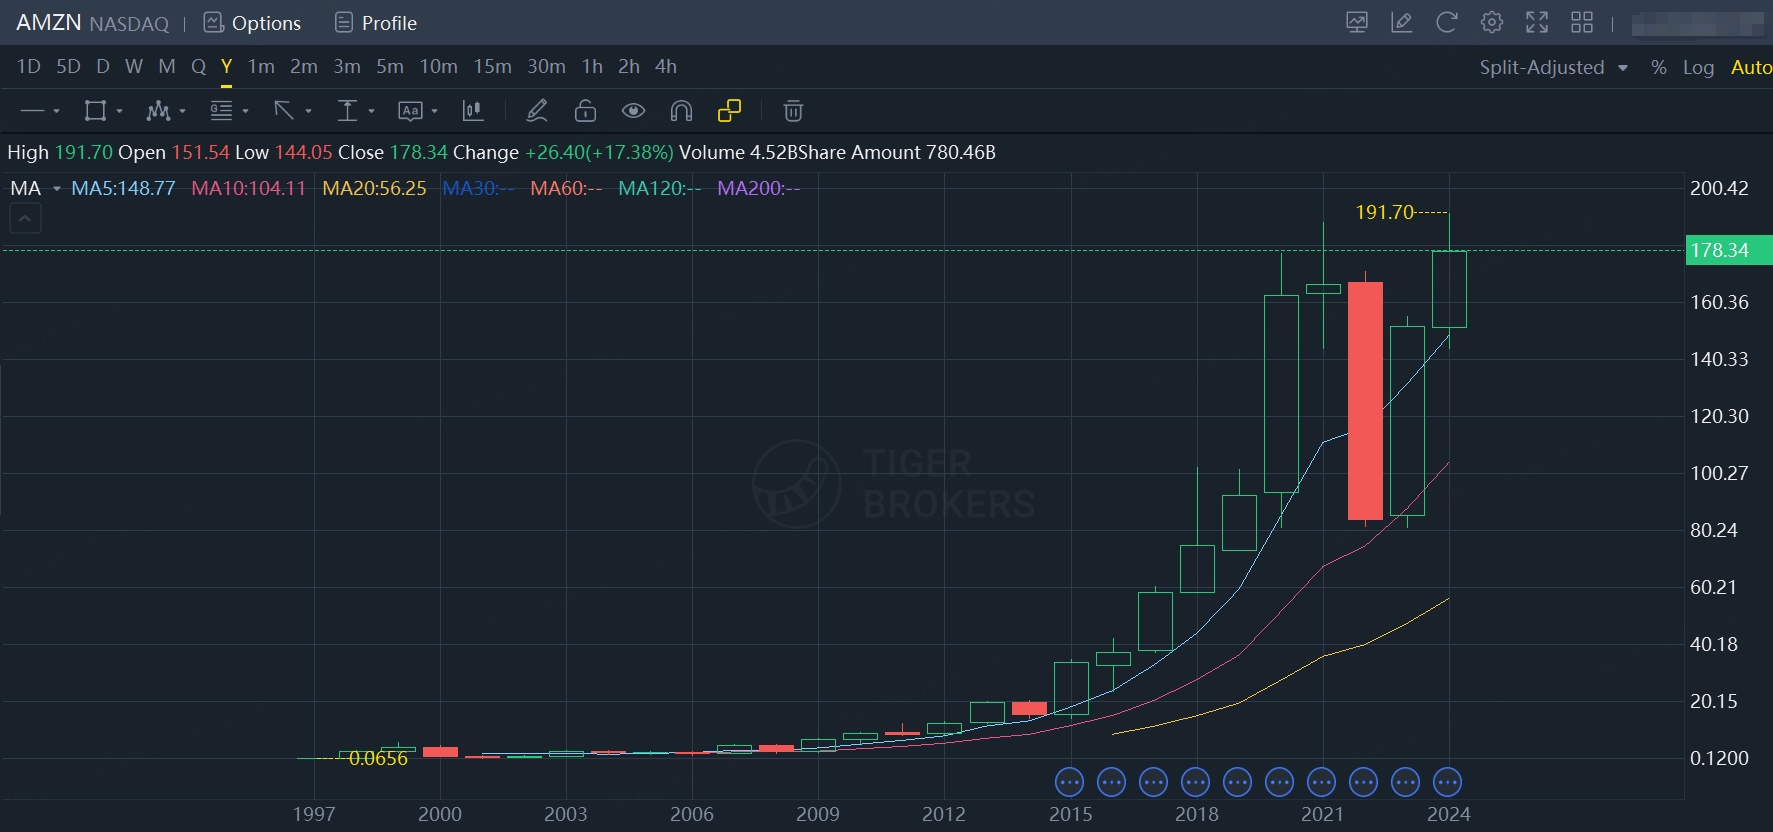1773x832 pixels.
Task: Select the D daily timeframe
Action: (x=103, y=66)
